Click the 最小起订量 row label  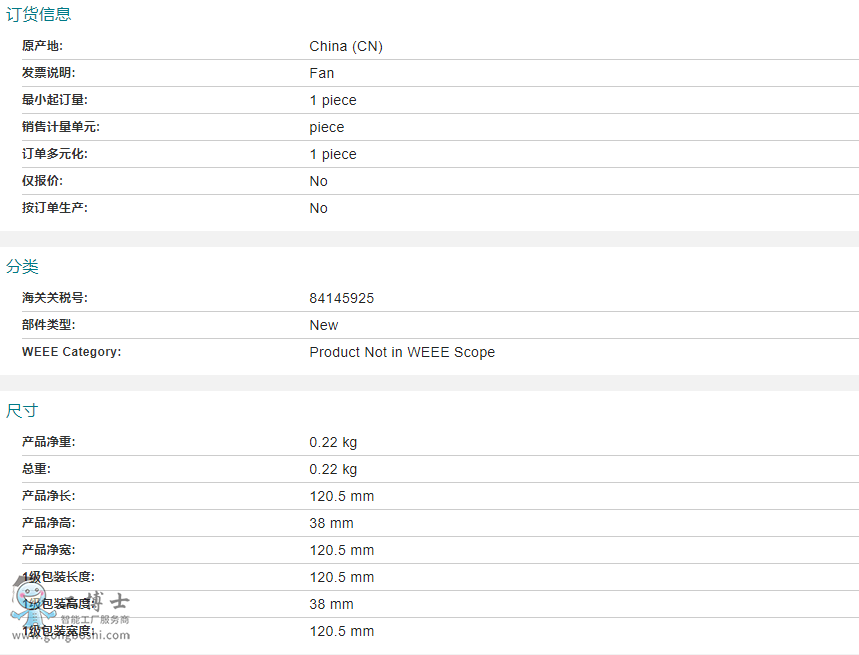point(55,100)
